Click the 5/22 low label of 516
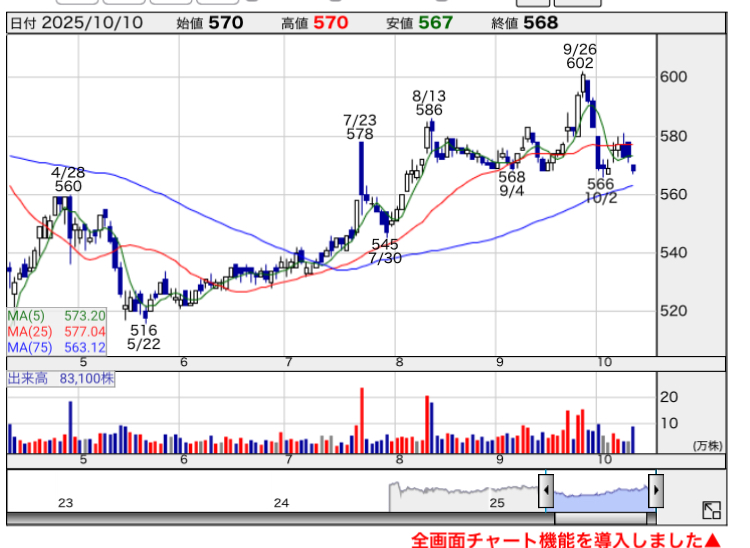 143,337
